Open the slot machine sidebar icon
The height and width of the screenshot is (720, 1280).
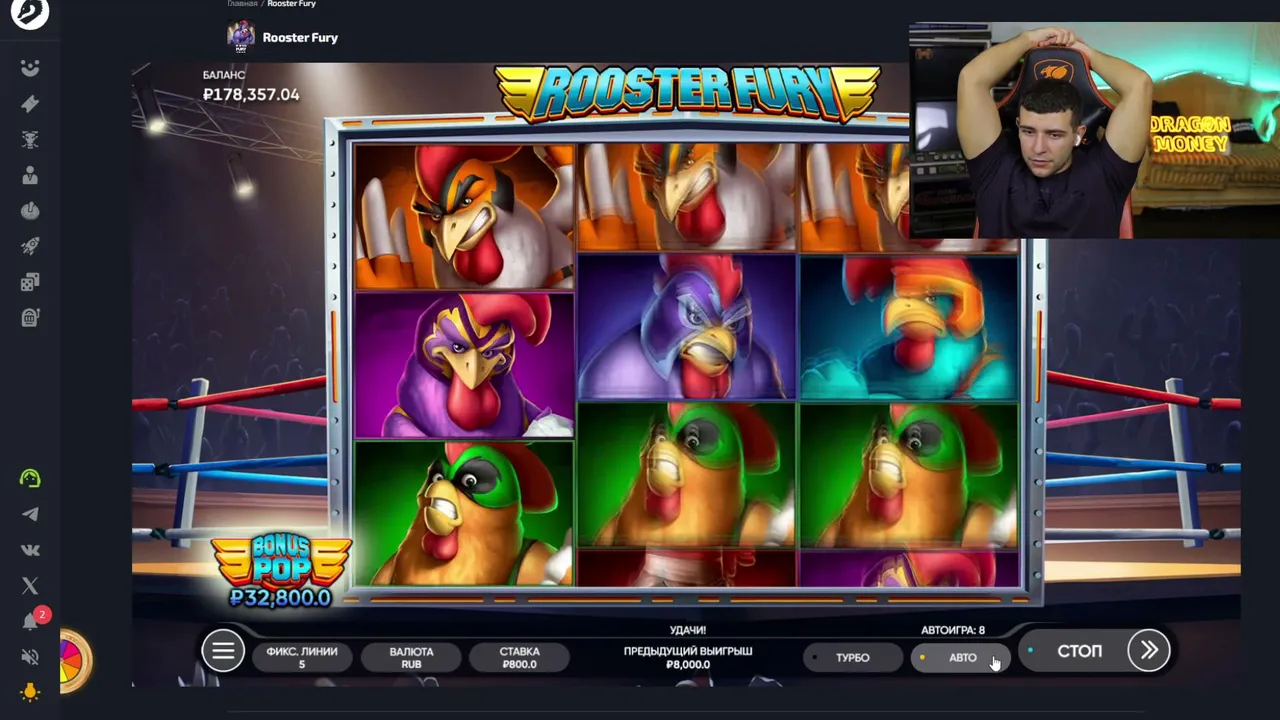coord(30,318)
